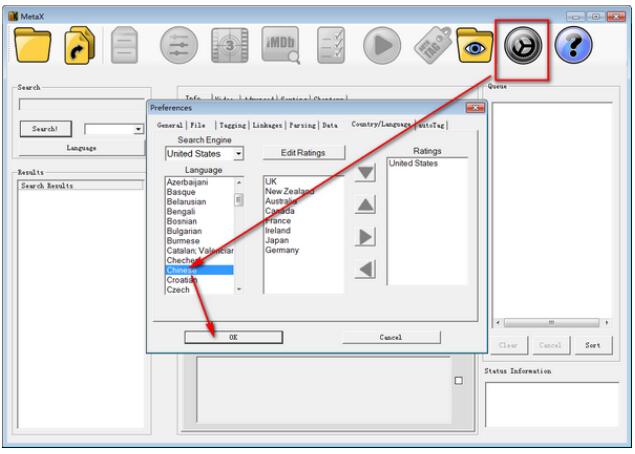Screen dimensions: 635x454
Task: Select Chinese in the Language list
Action: [x=199, y=270]
